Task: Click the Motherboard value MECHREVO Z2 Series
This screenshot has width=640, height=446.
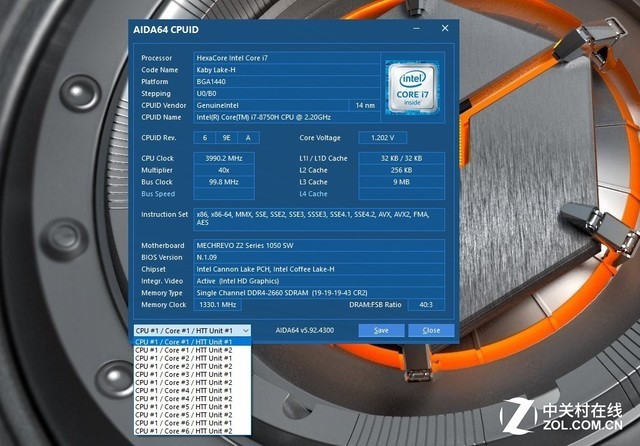Action: click(319, 246)
